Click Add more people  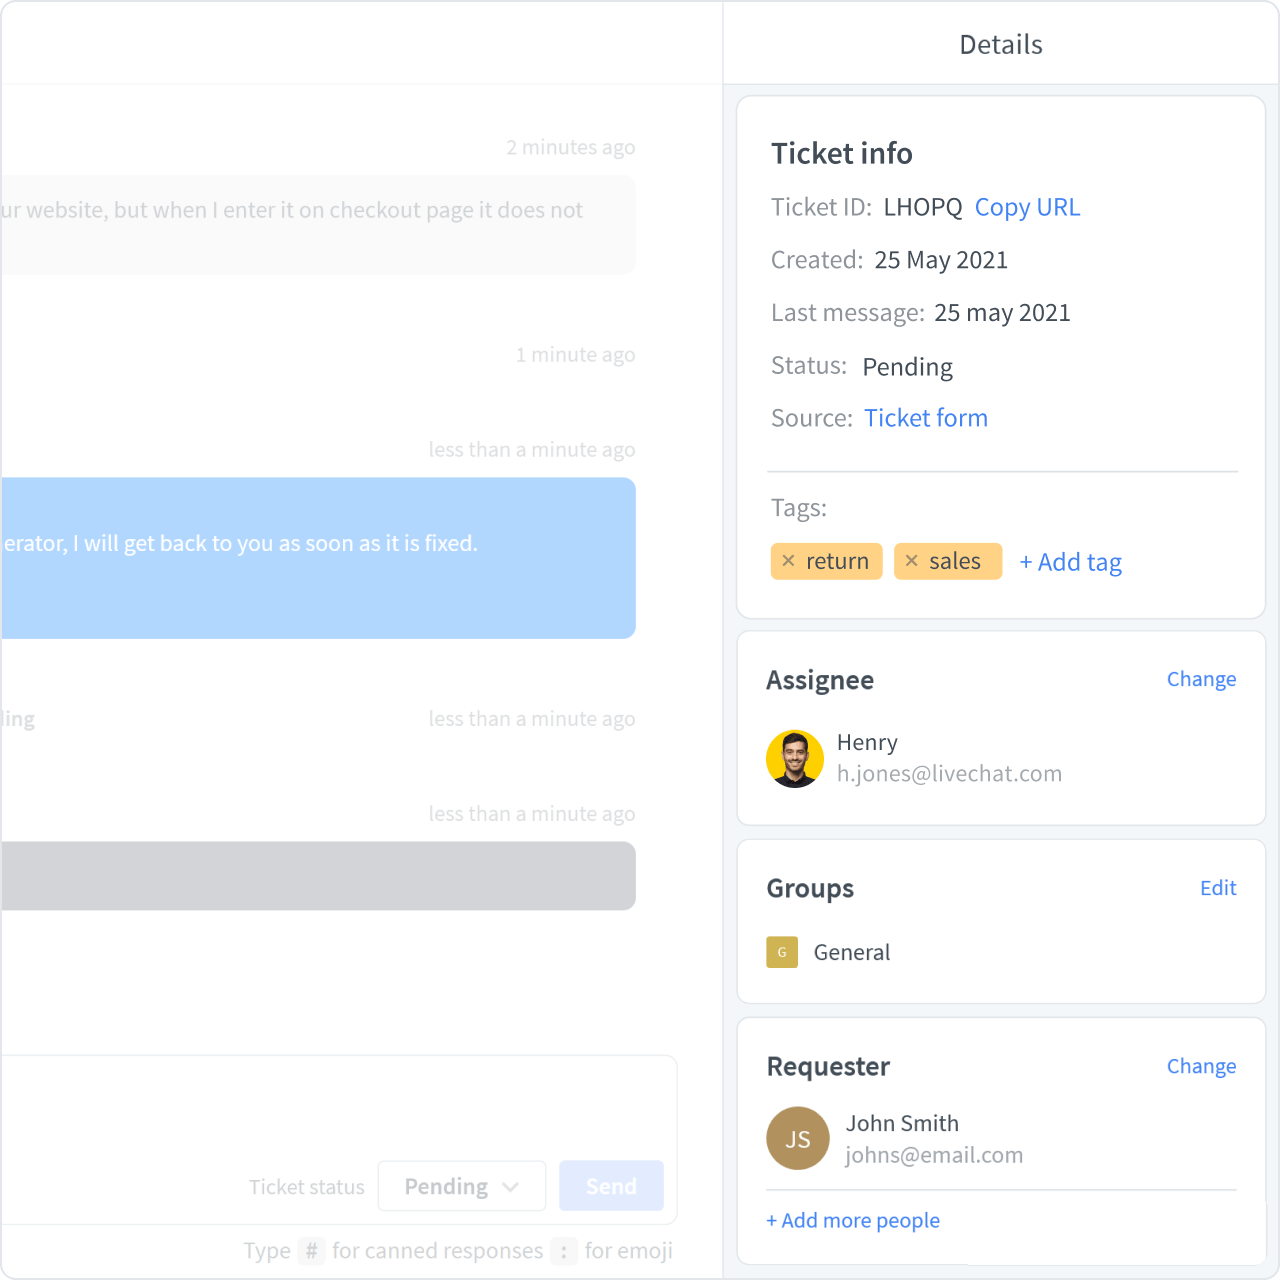(853, 1220)
